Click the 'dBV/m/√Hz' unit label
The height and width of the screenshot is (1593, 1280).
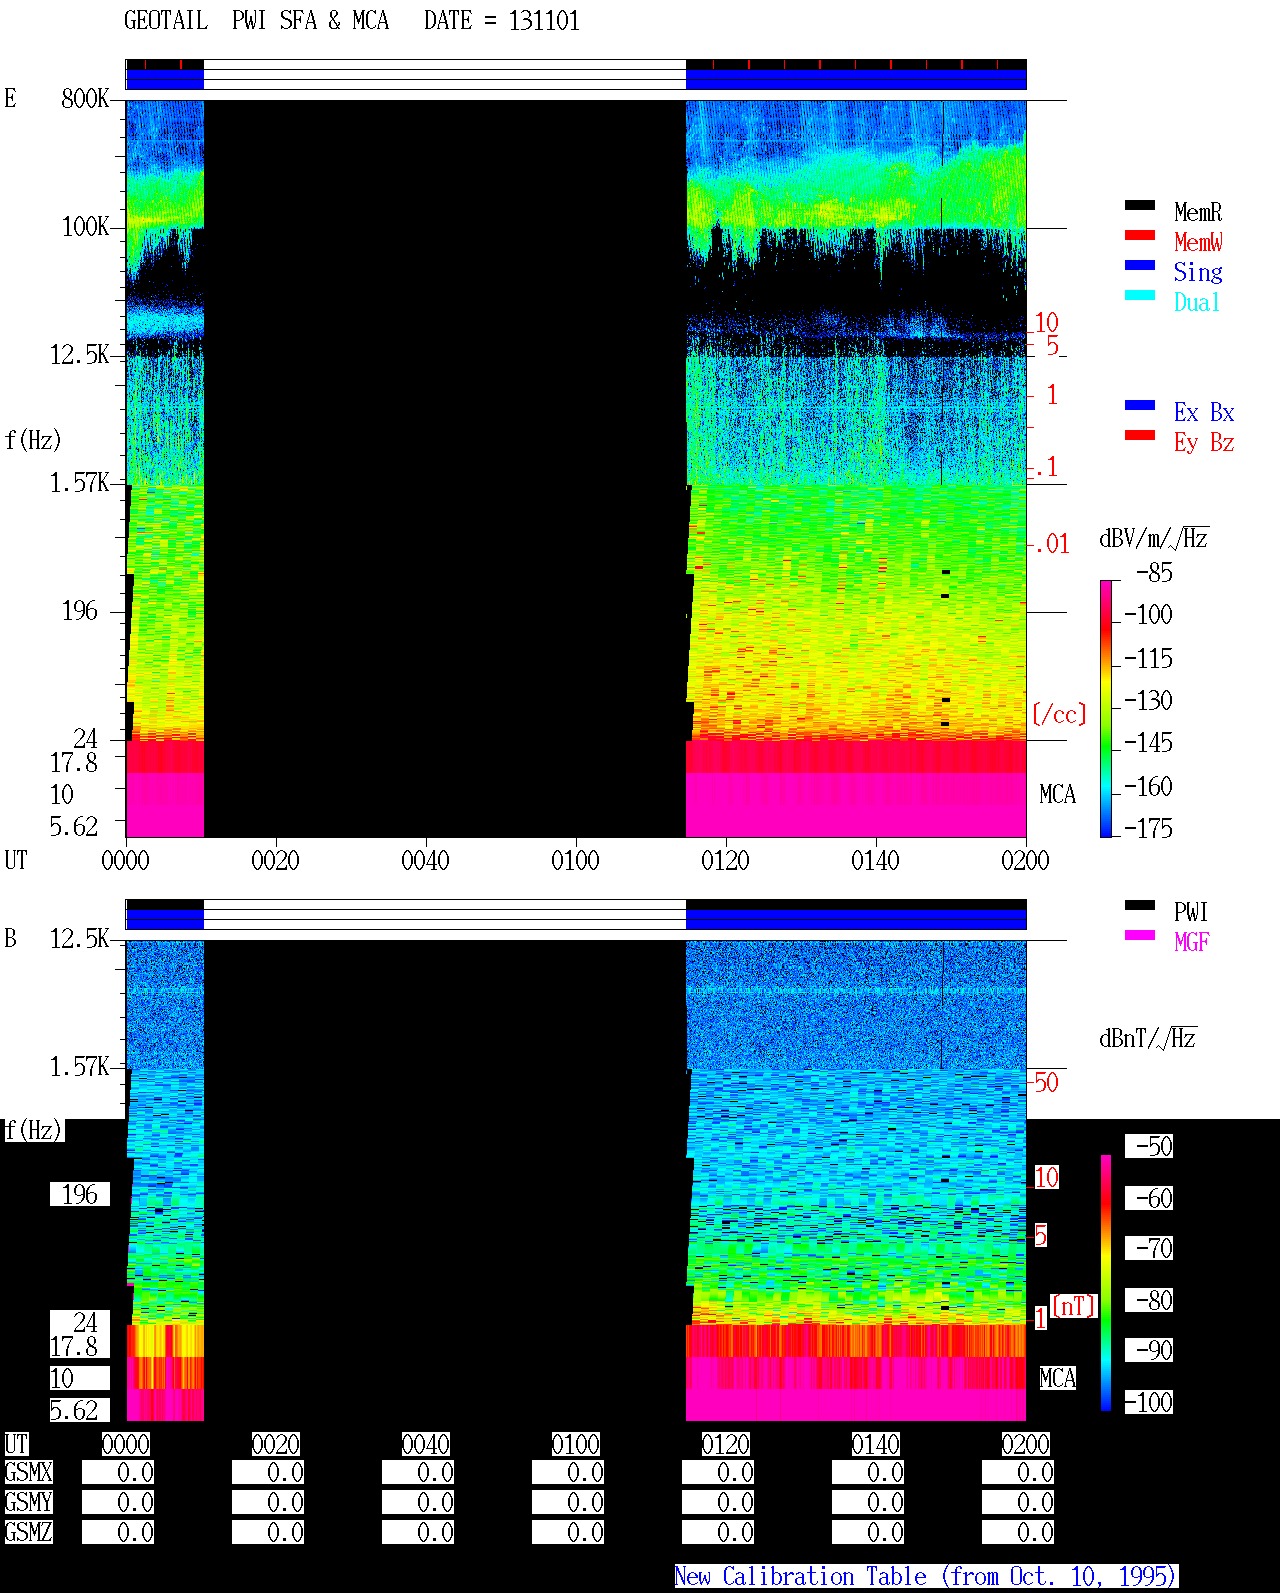(x=1154, y=538)
